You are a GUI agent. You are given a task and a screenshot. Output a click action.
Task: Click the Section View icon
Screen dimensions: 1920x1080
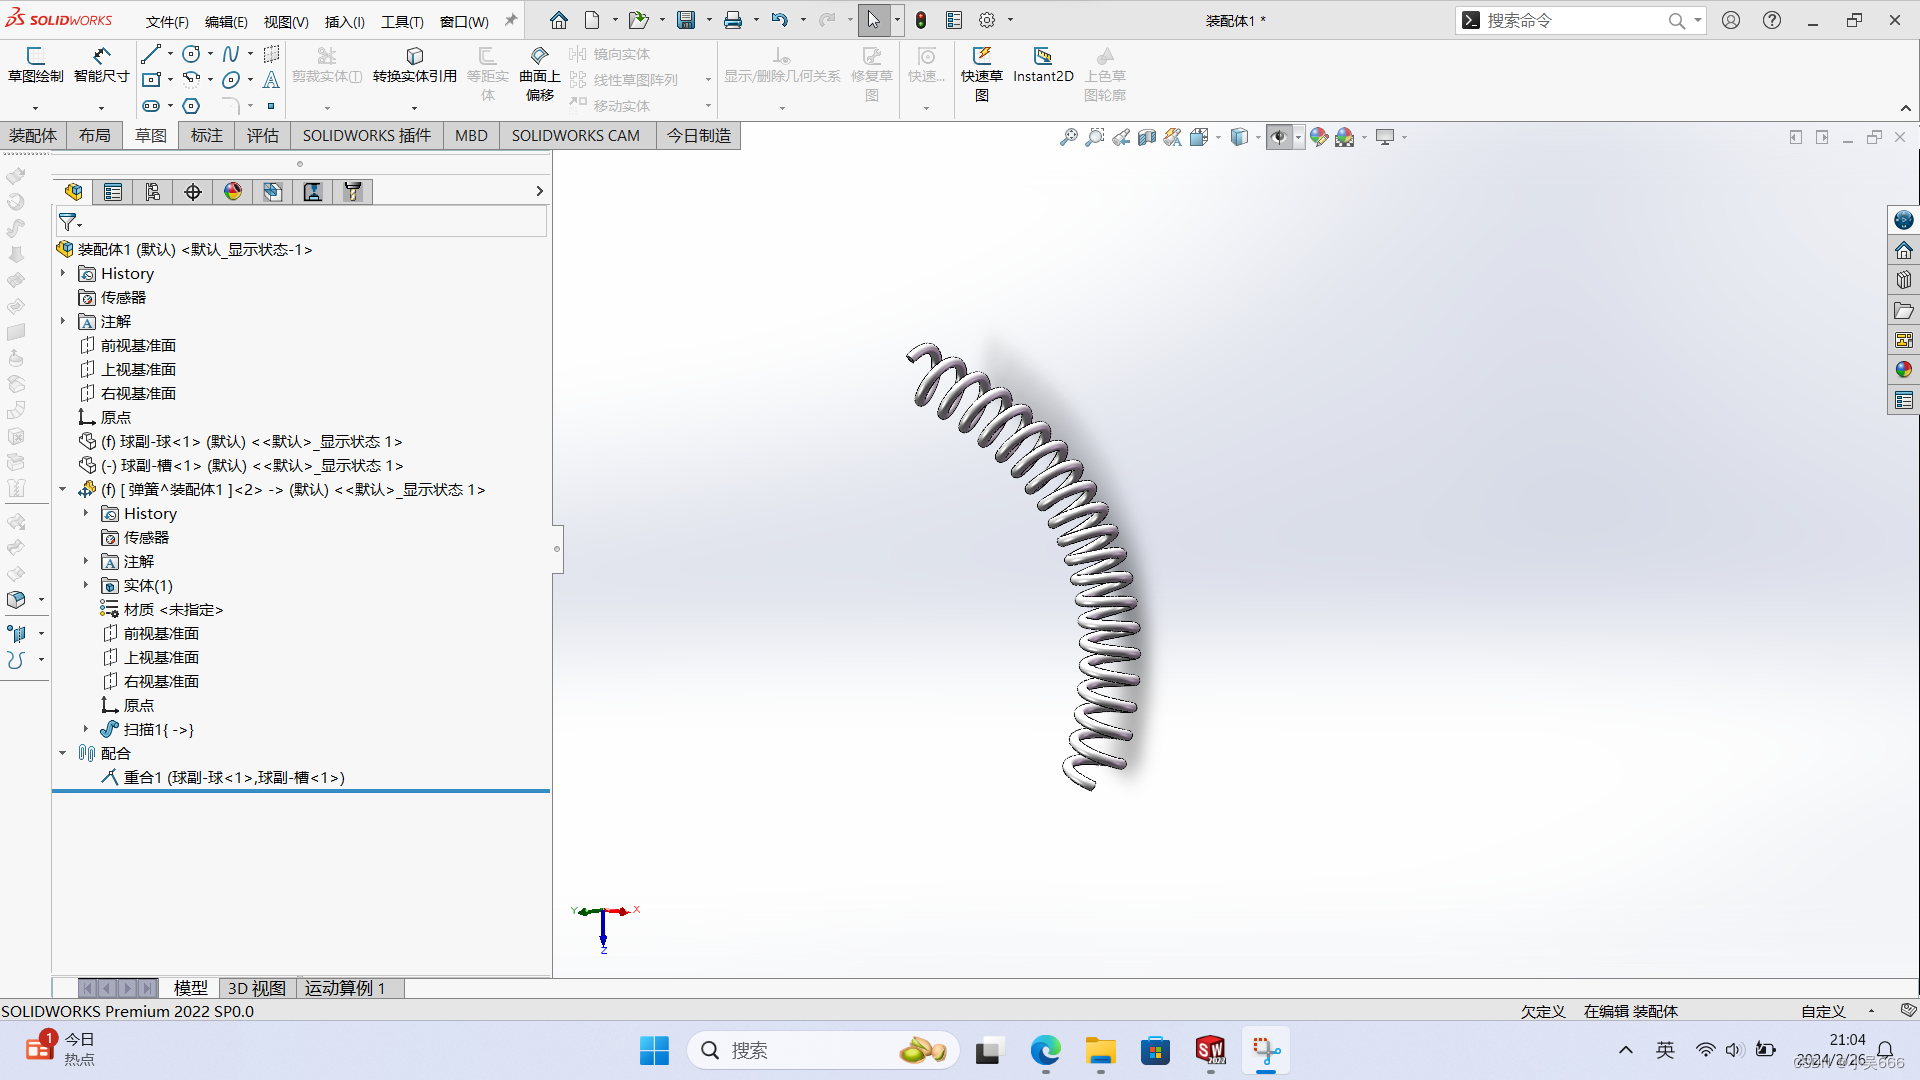pos(1147,137)
